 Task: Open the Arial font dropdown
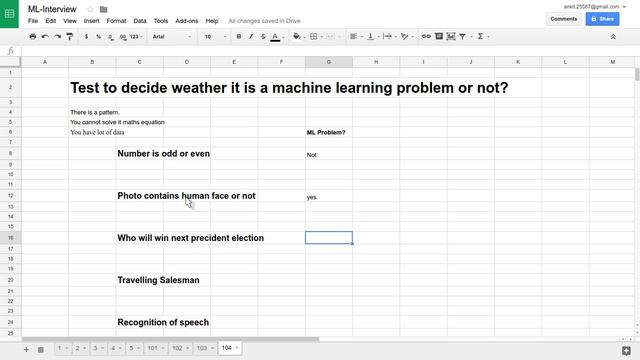pos(171,37)
